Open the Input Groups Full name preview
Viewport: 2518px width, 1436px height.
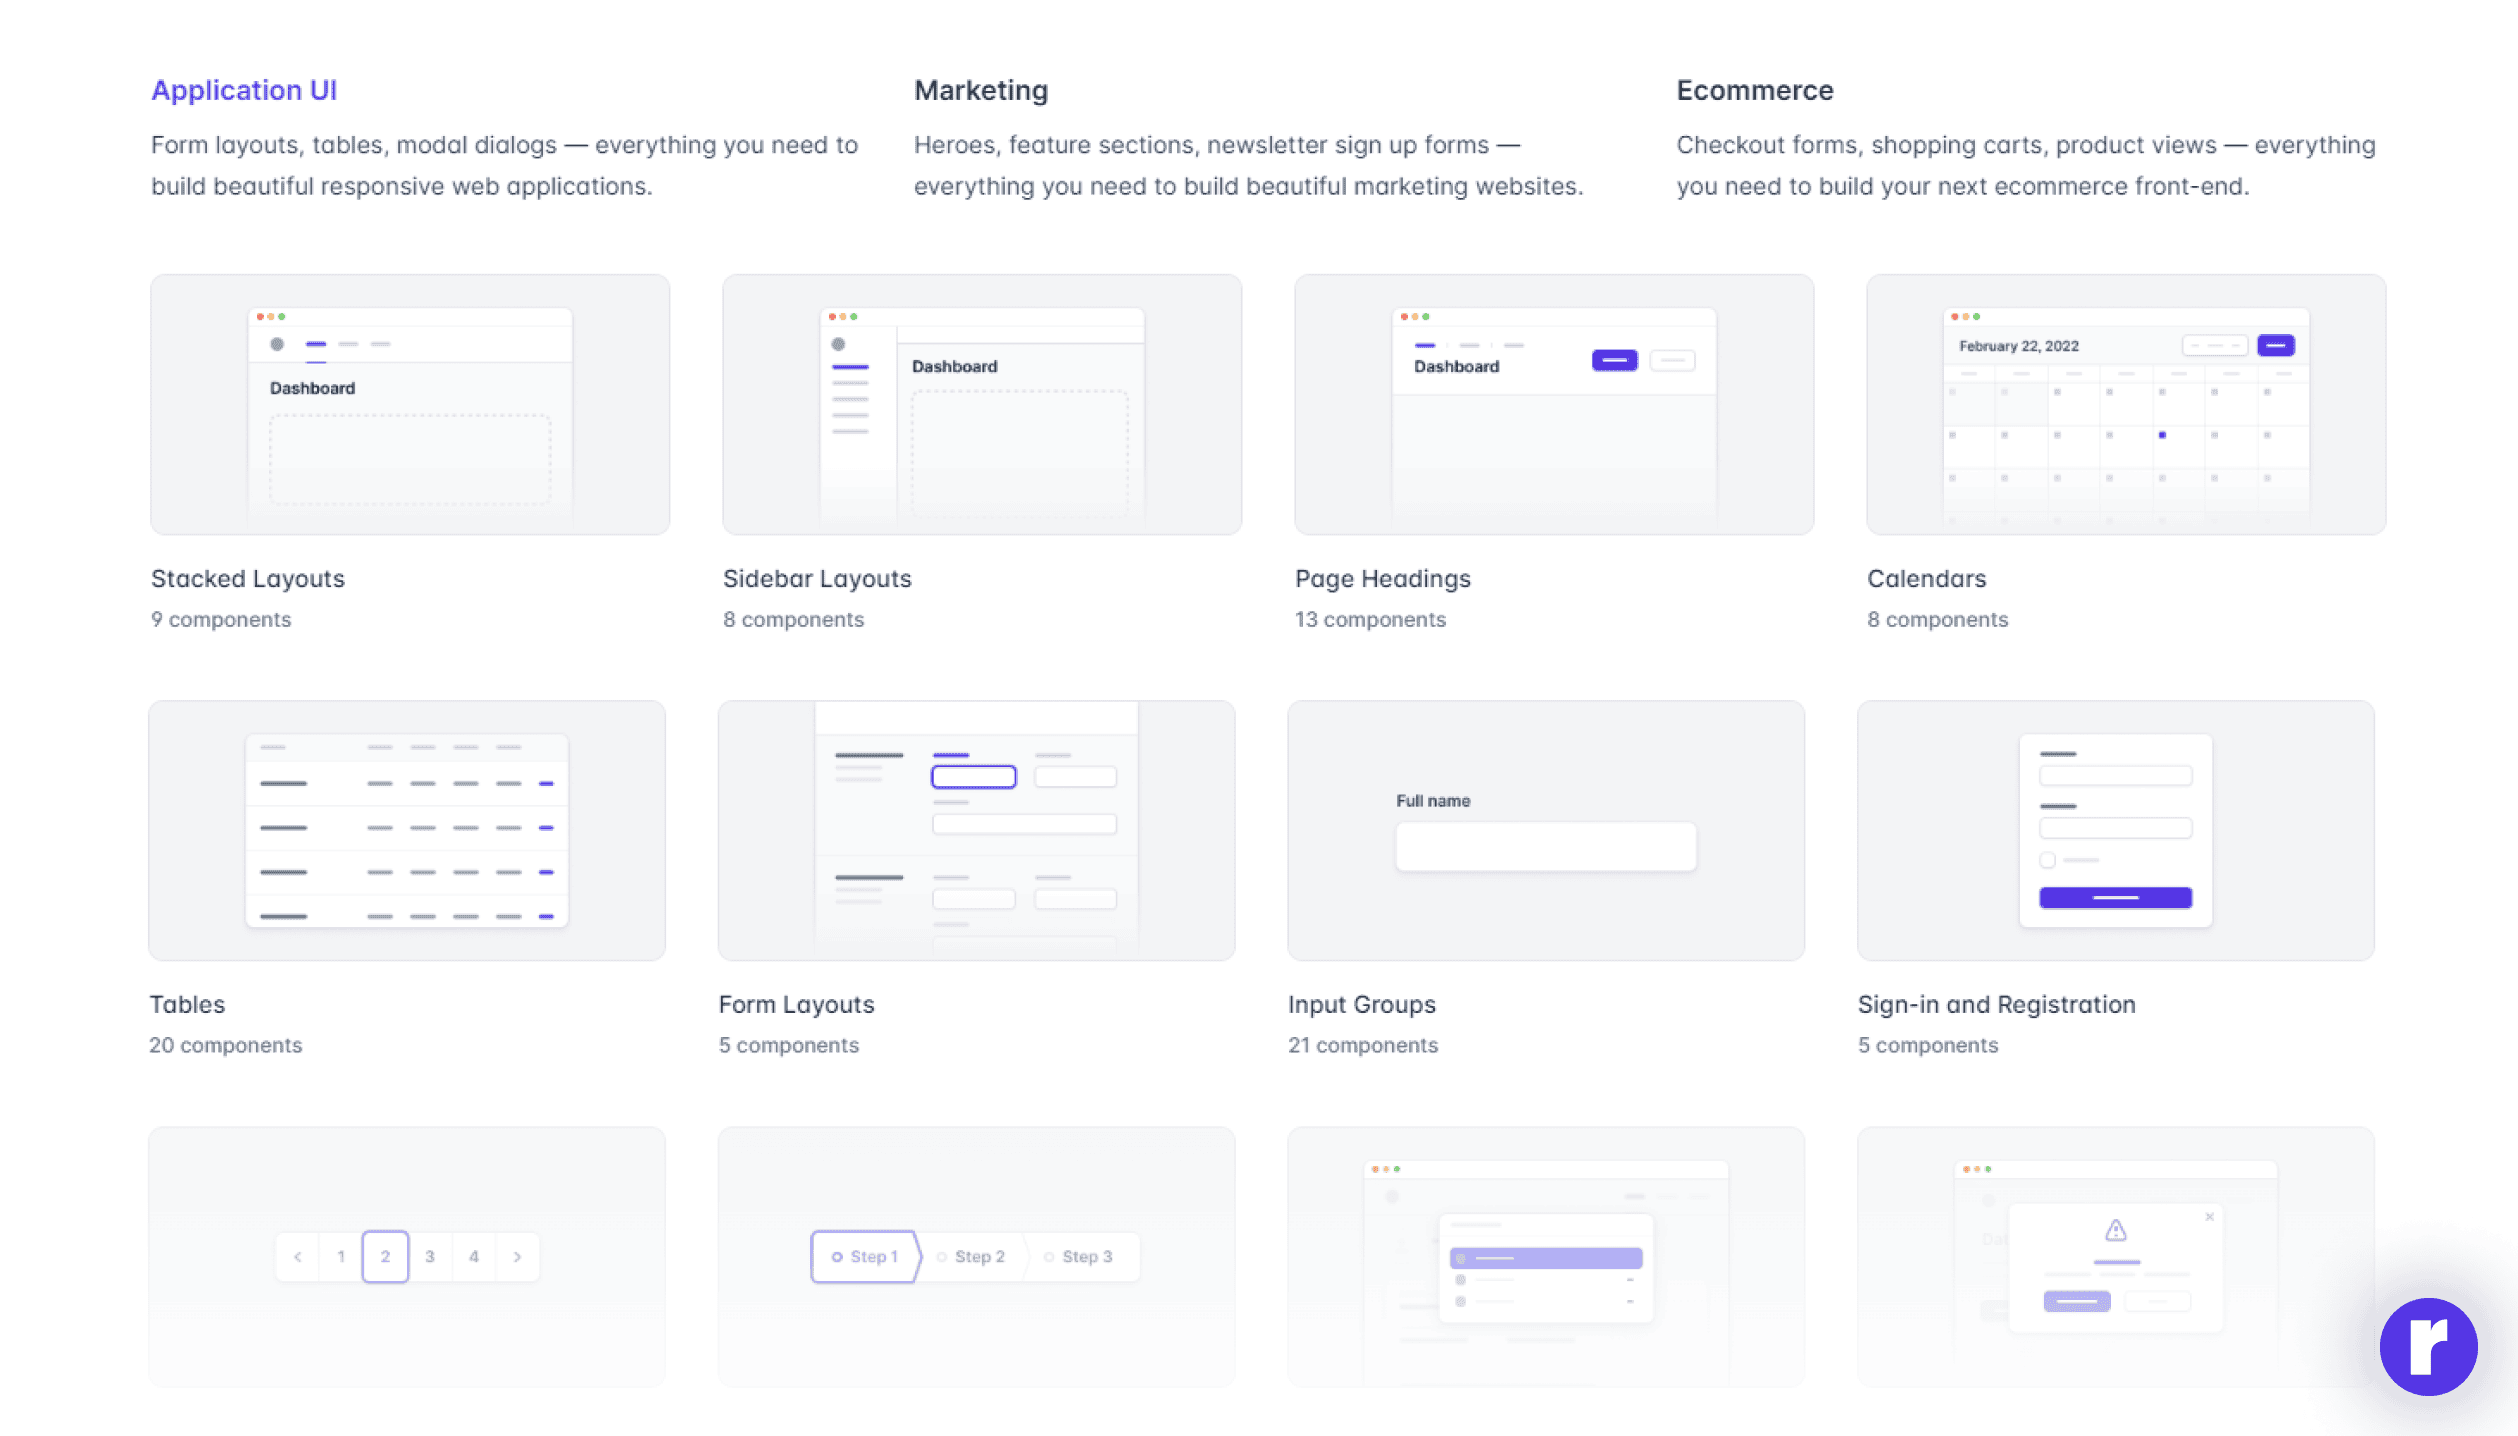(1546, 830)
